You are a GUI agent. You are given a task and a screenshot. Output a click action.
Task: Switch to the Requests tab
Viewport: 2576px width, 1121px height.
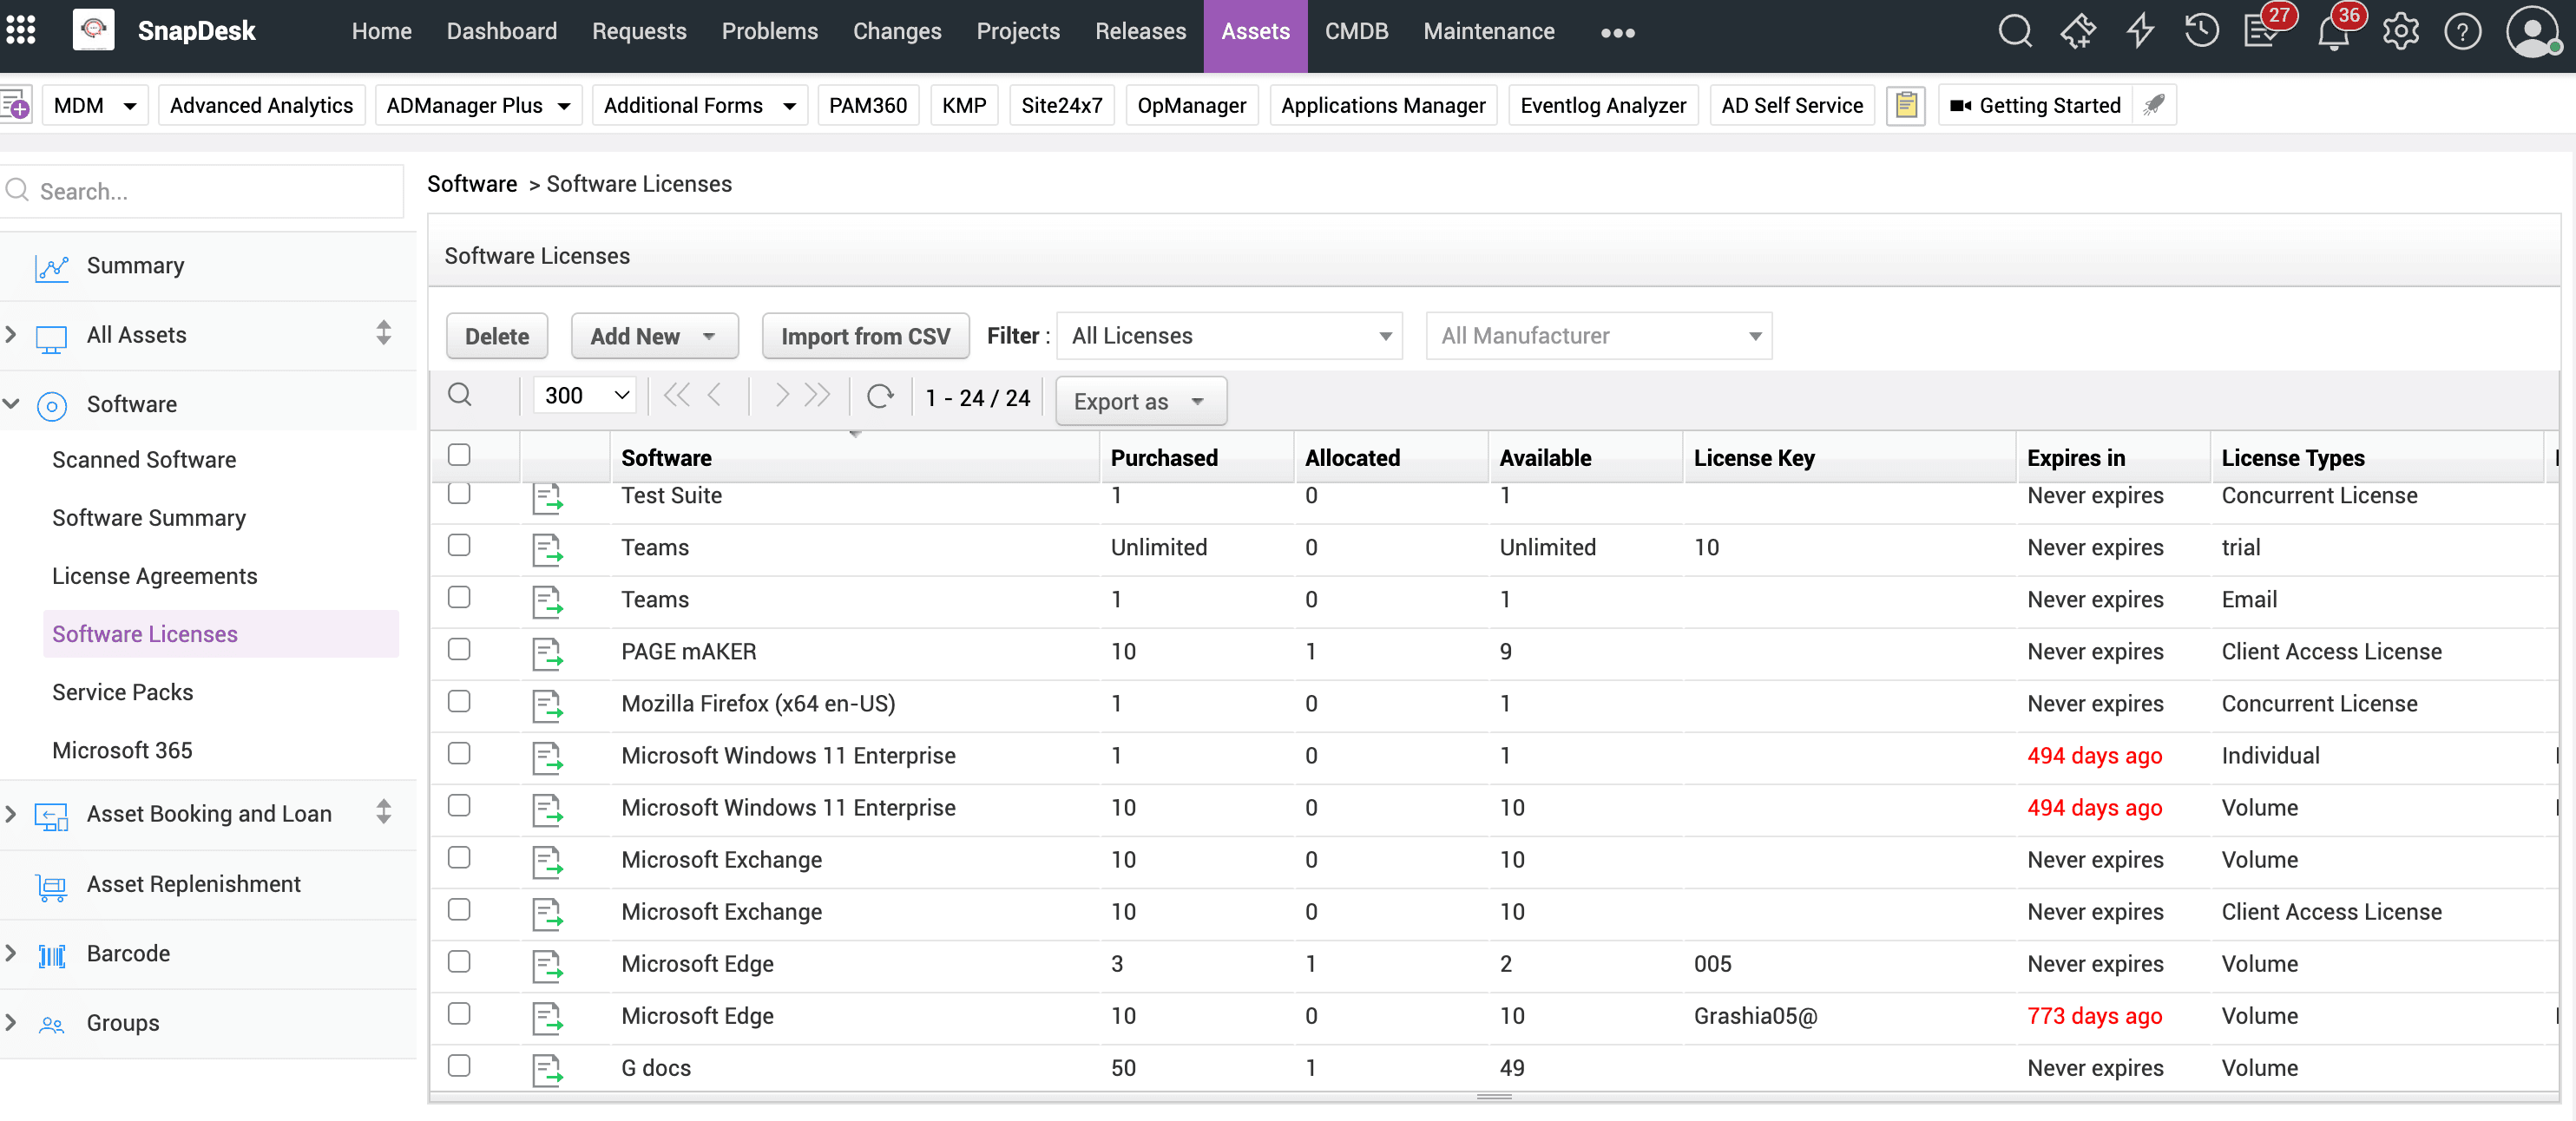[x=639, y=31]
